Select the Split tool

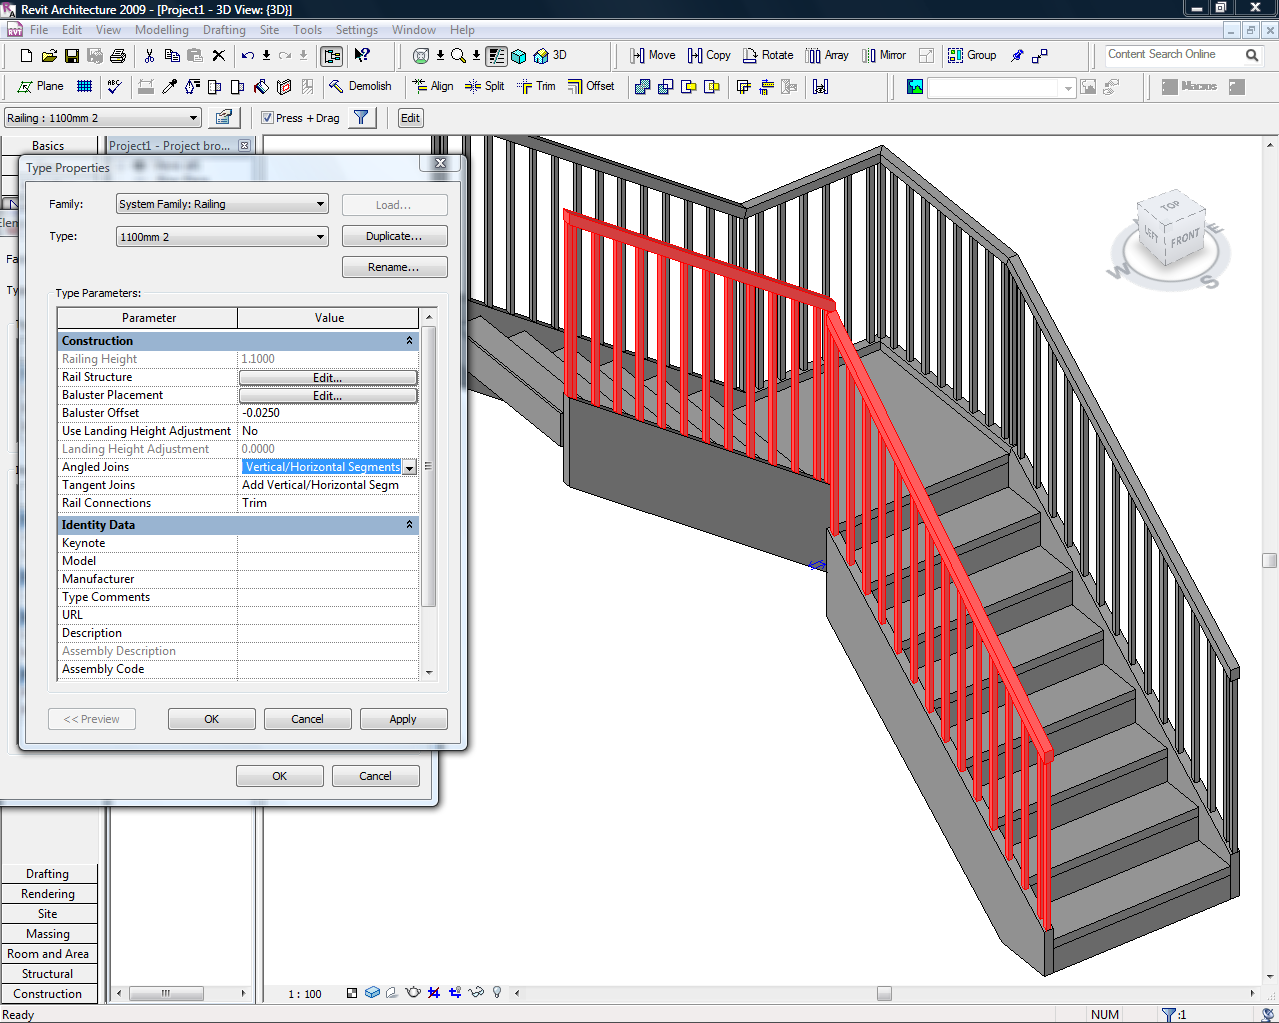(485, 86)
